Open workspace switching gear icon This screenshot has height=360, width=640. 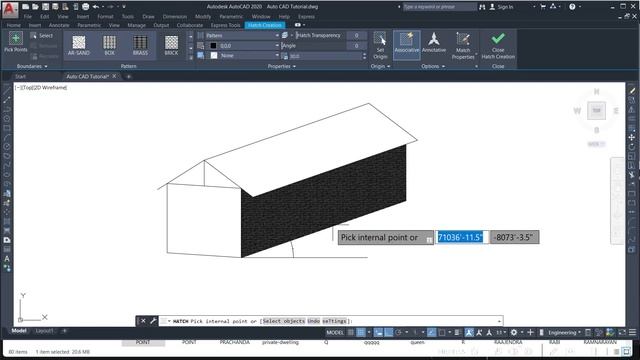click(x=514, y=333)
